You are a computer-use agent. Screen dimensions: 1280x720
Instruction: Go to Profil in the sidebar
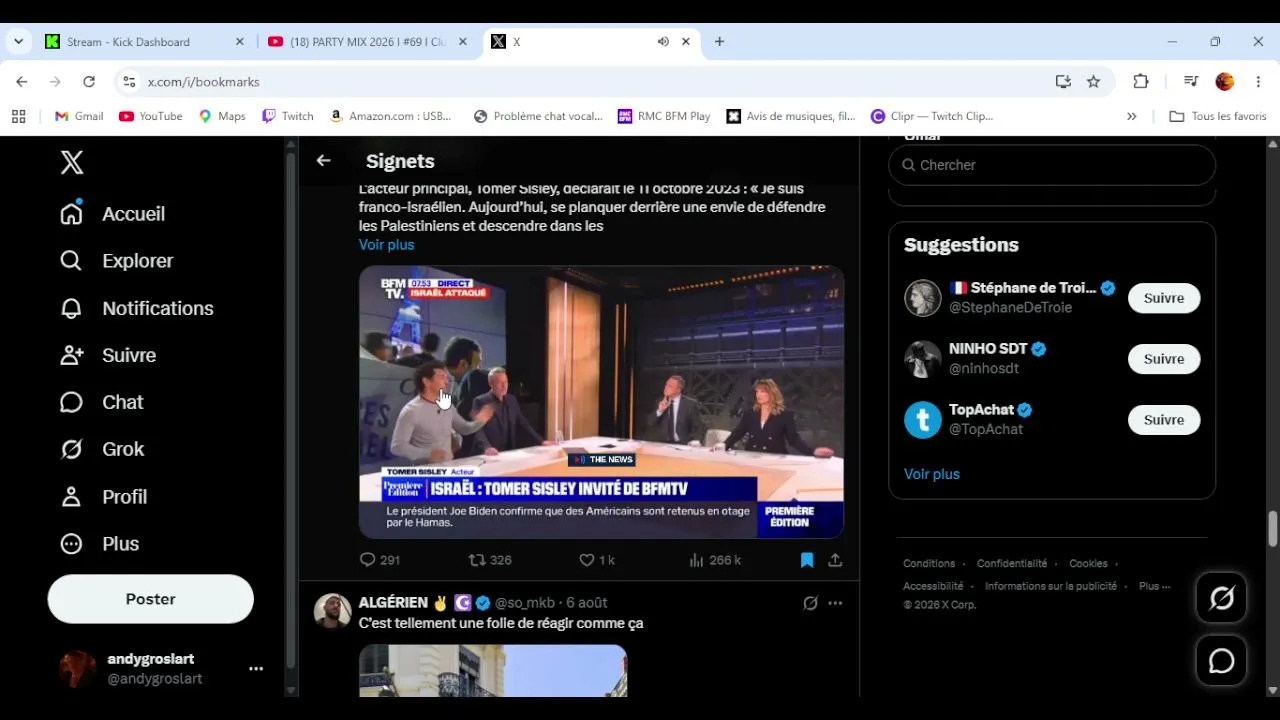103,497
